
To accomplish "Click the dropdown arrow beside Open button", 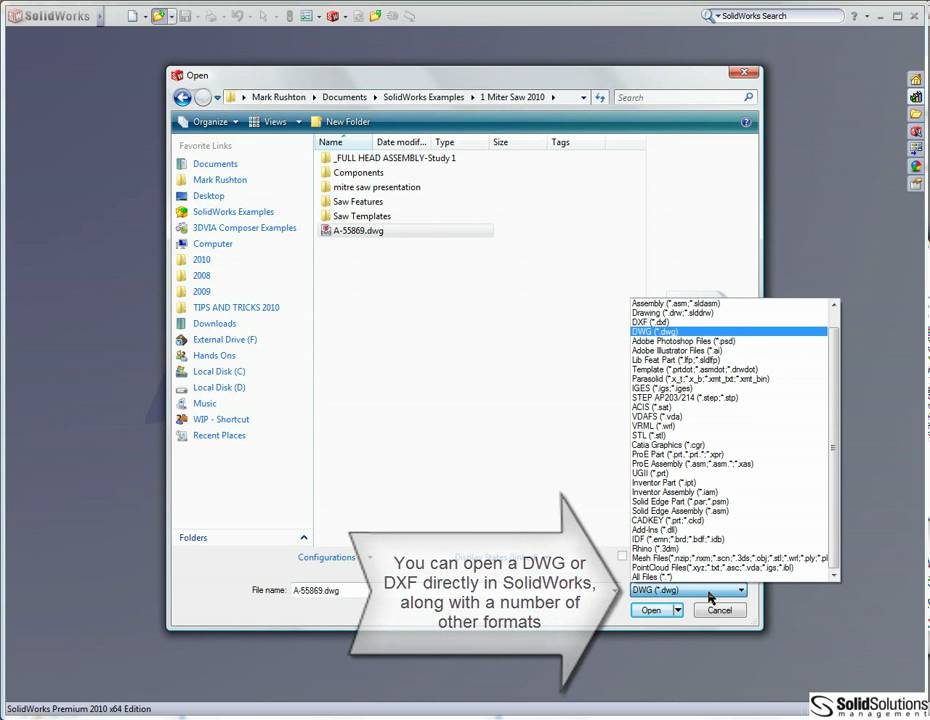I will [678, 610].
